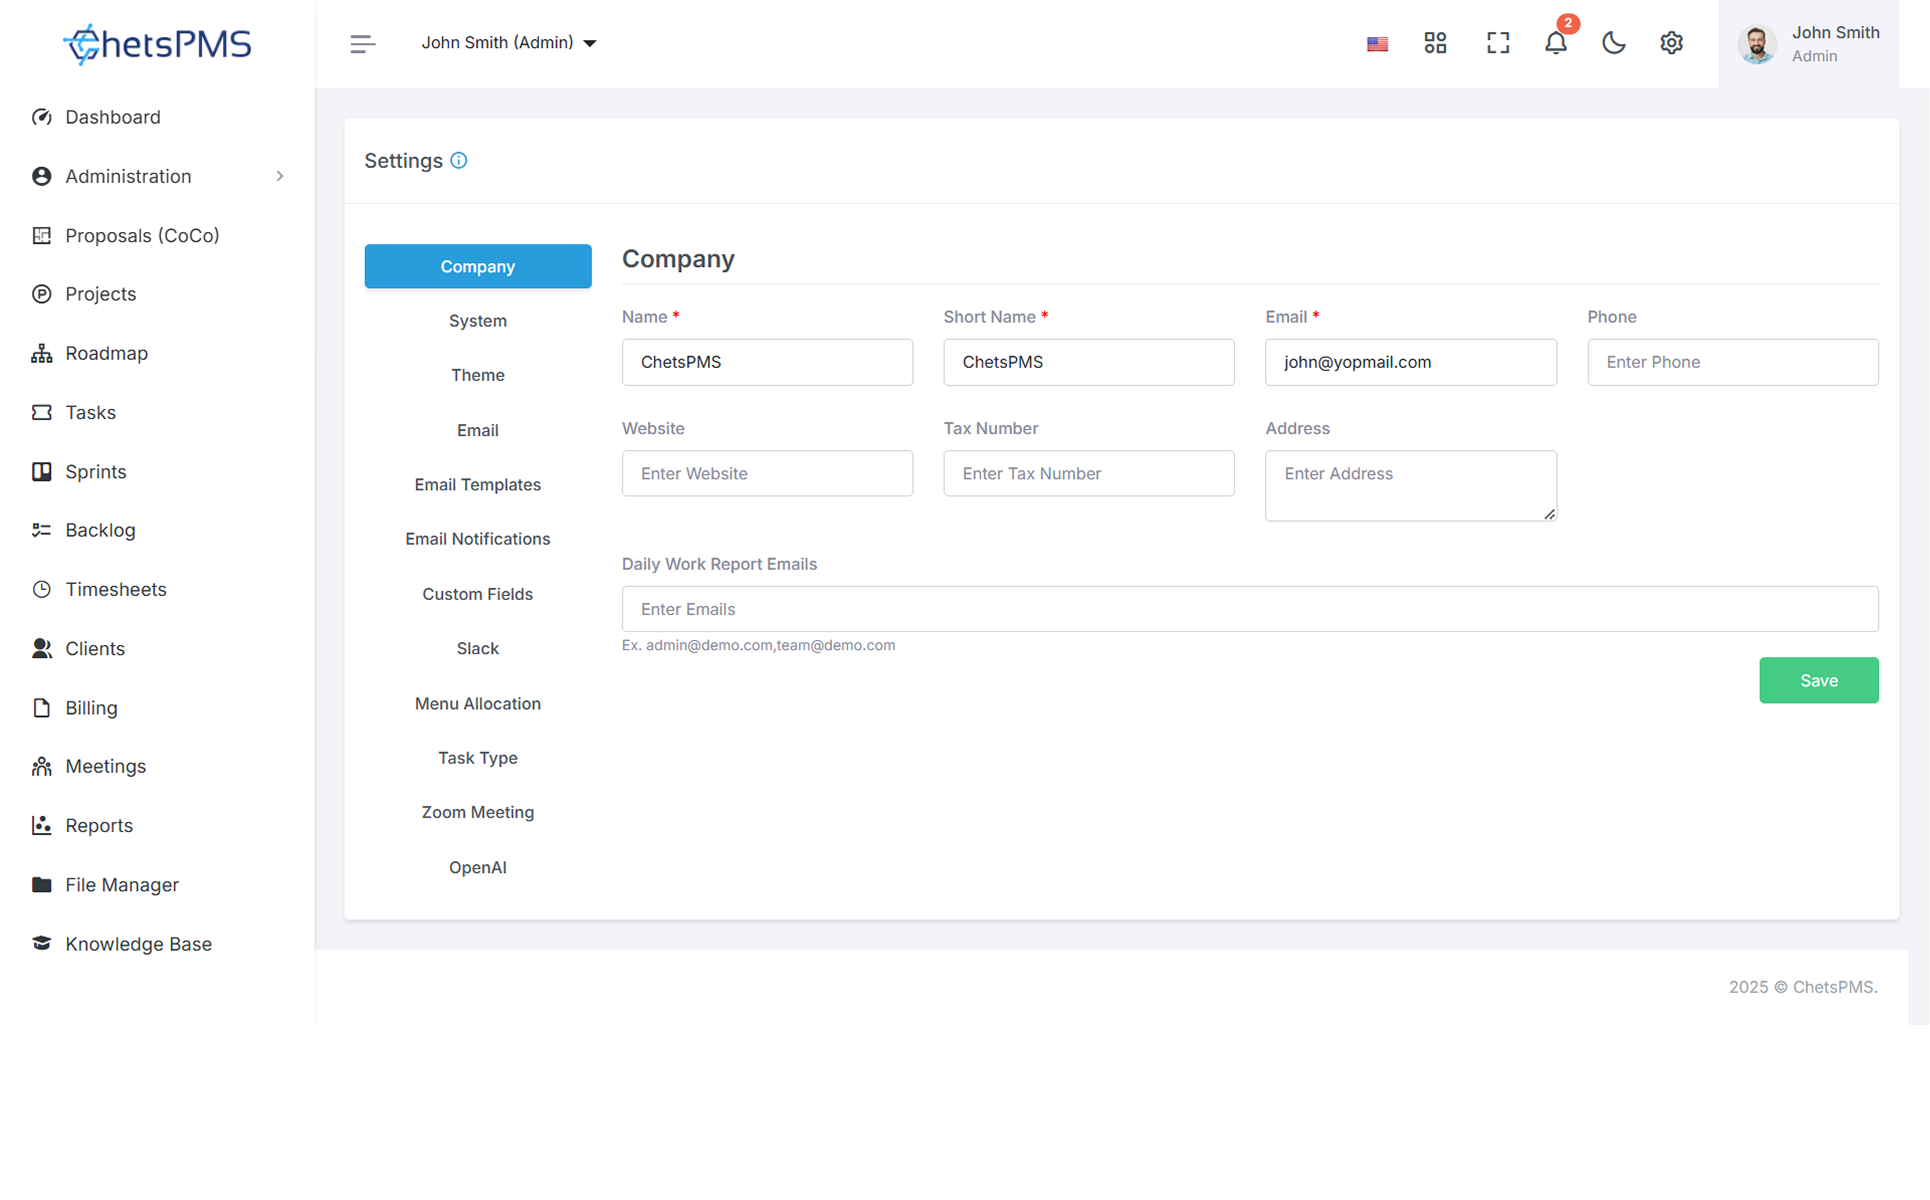Open Roadmap from sidebar
1930x1200 pixels.
106,353
